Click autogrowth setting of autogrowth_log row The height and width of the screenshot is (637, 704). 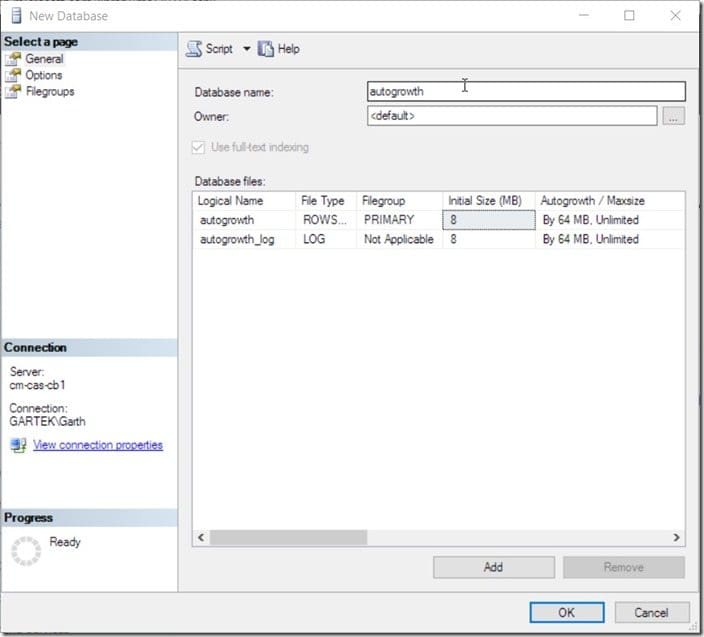click(x=610, y=239)
